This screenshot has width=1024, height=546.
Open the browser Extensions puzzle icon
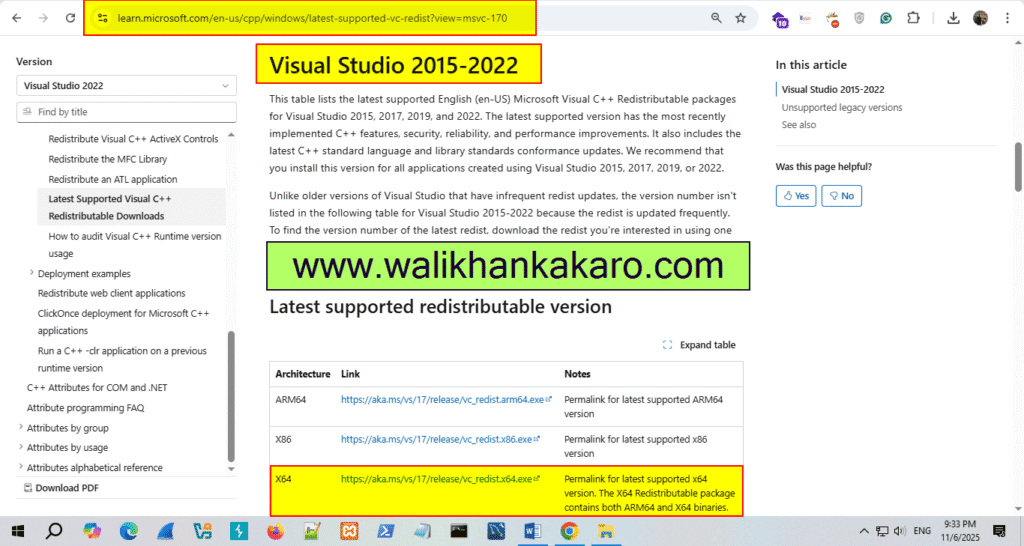(912, 18)
